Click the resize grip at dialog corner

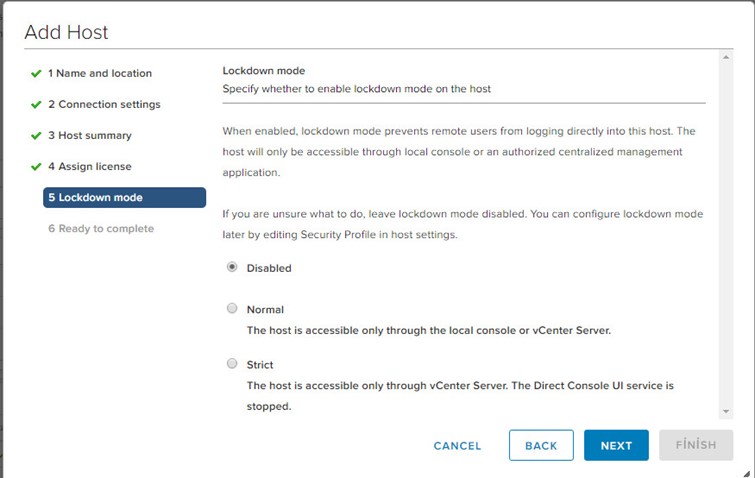[746, 474]
